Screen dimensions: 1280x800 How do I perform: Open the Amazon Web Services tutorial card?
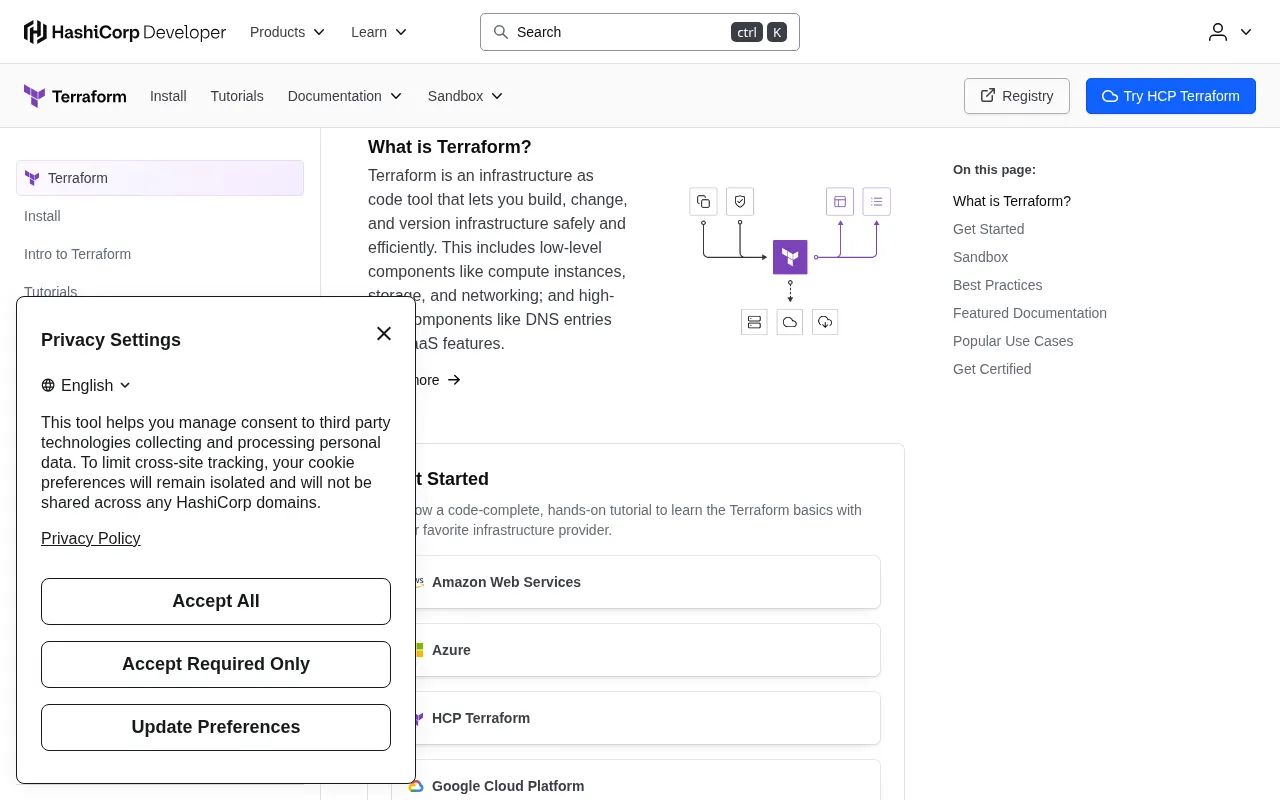click(x=636, y=582)
